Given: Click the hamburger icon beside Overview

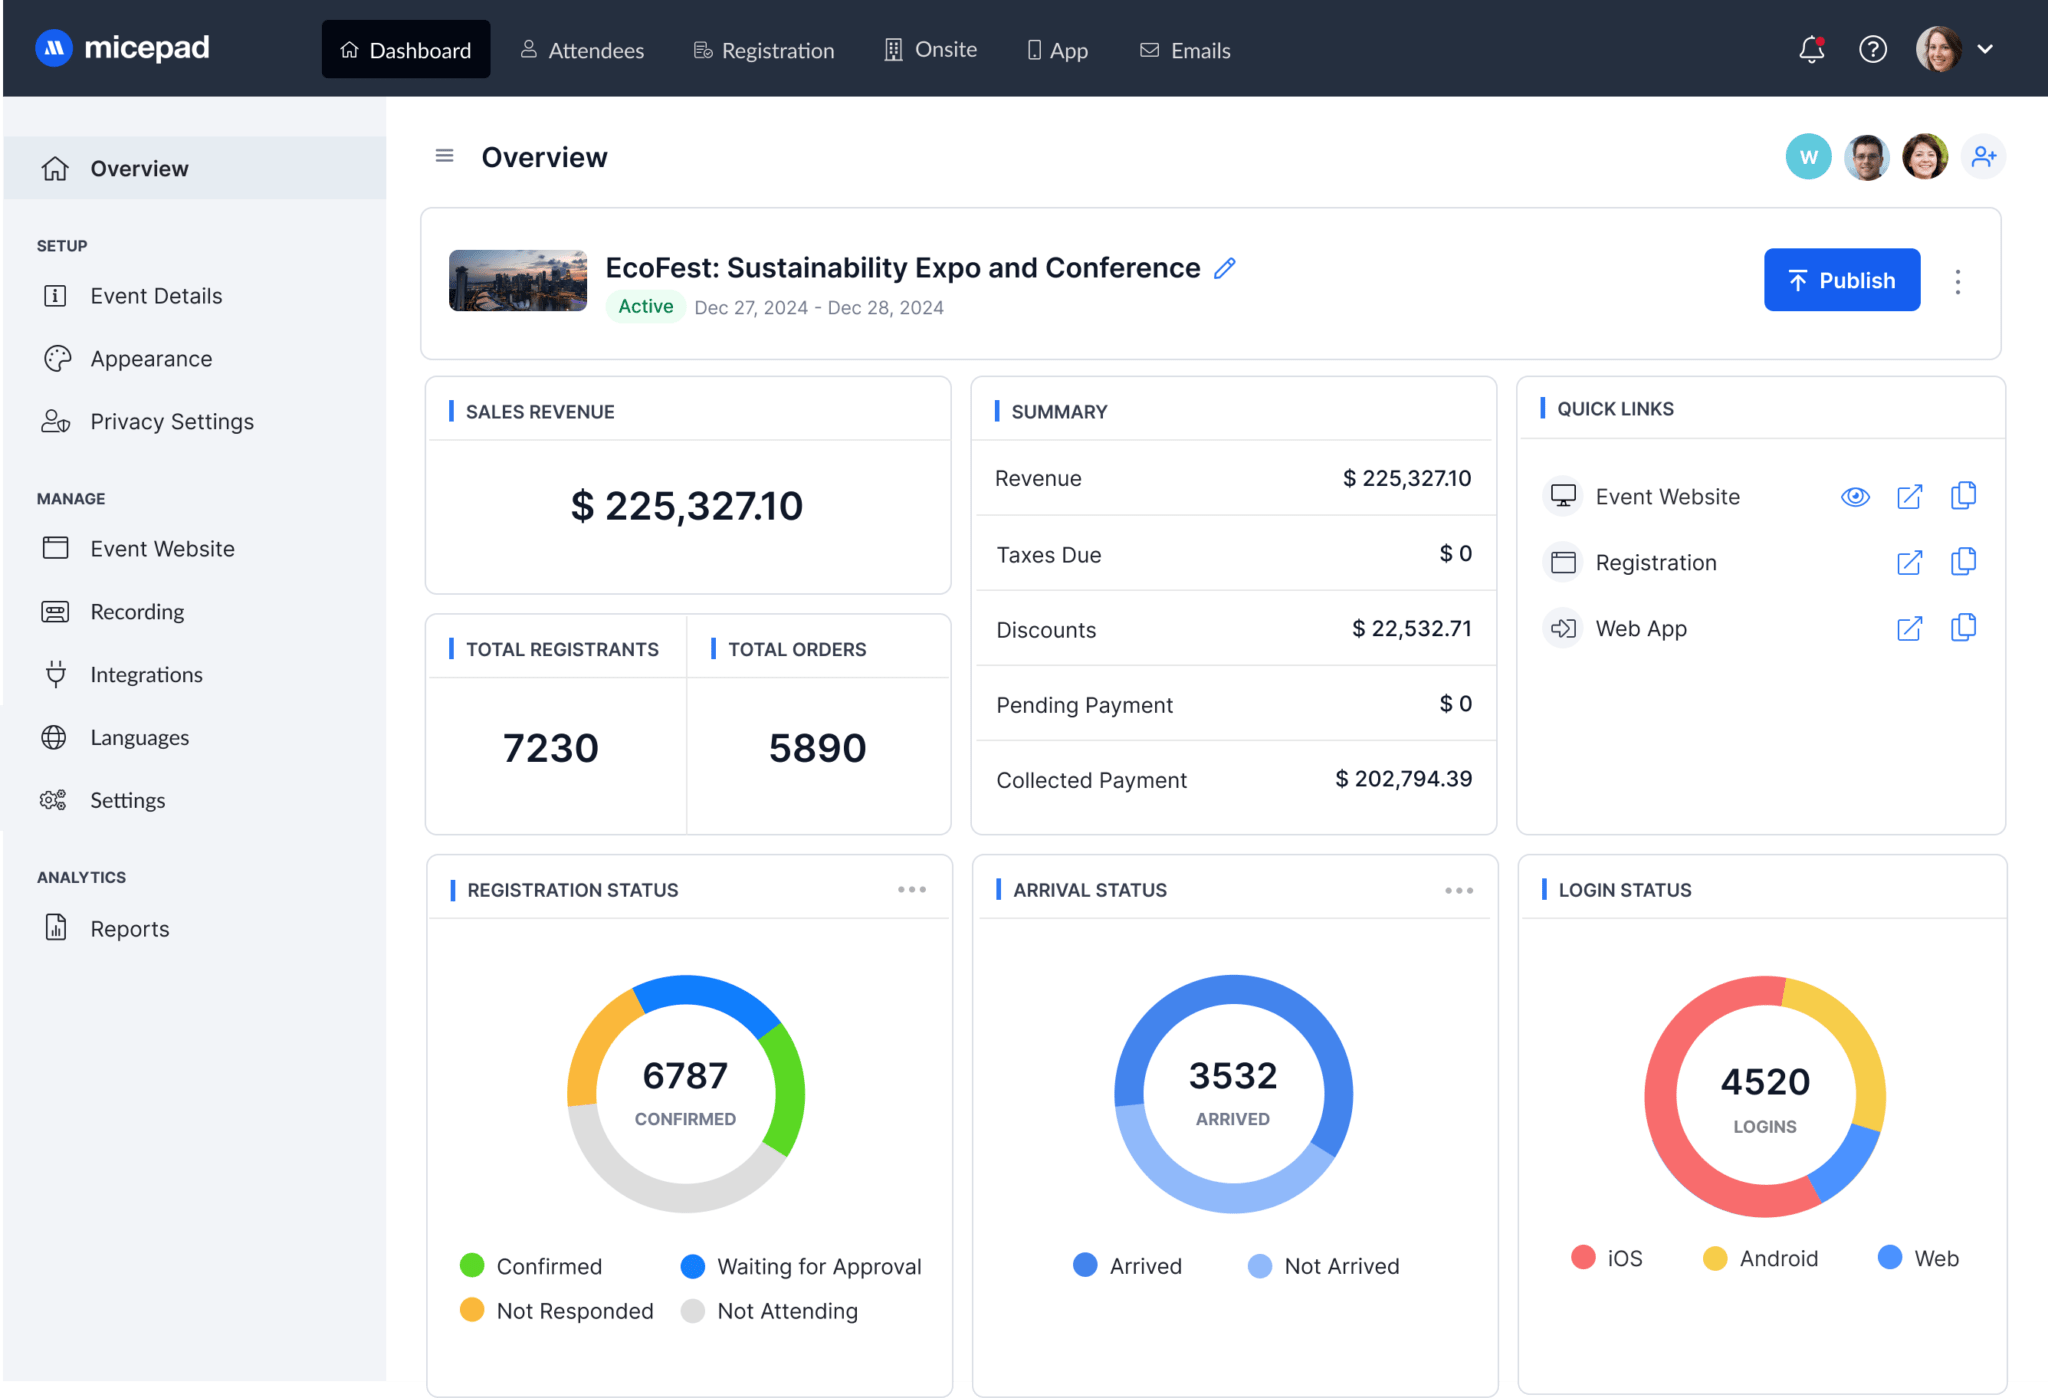Looking at the screenshot, I should pyautogui.click(x=444, y=156).
